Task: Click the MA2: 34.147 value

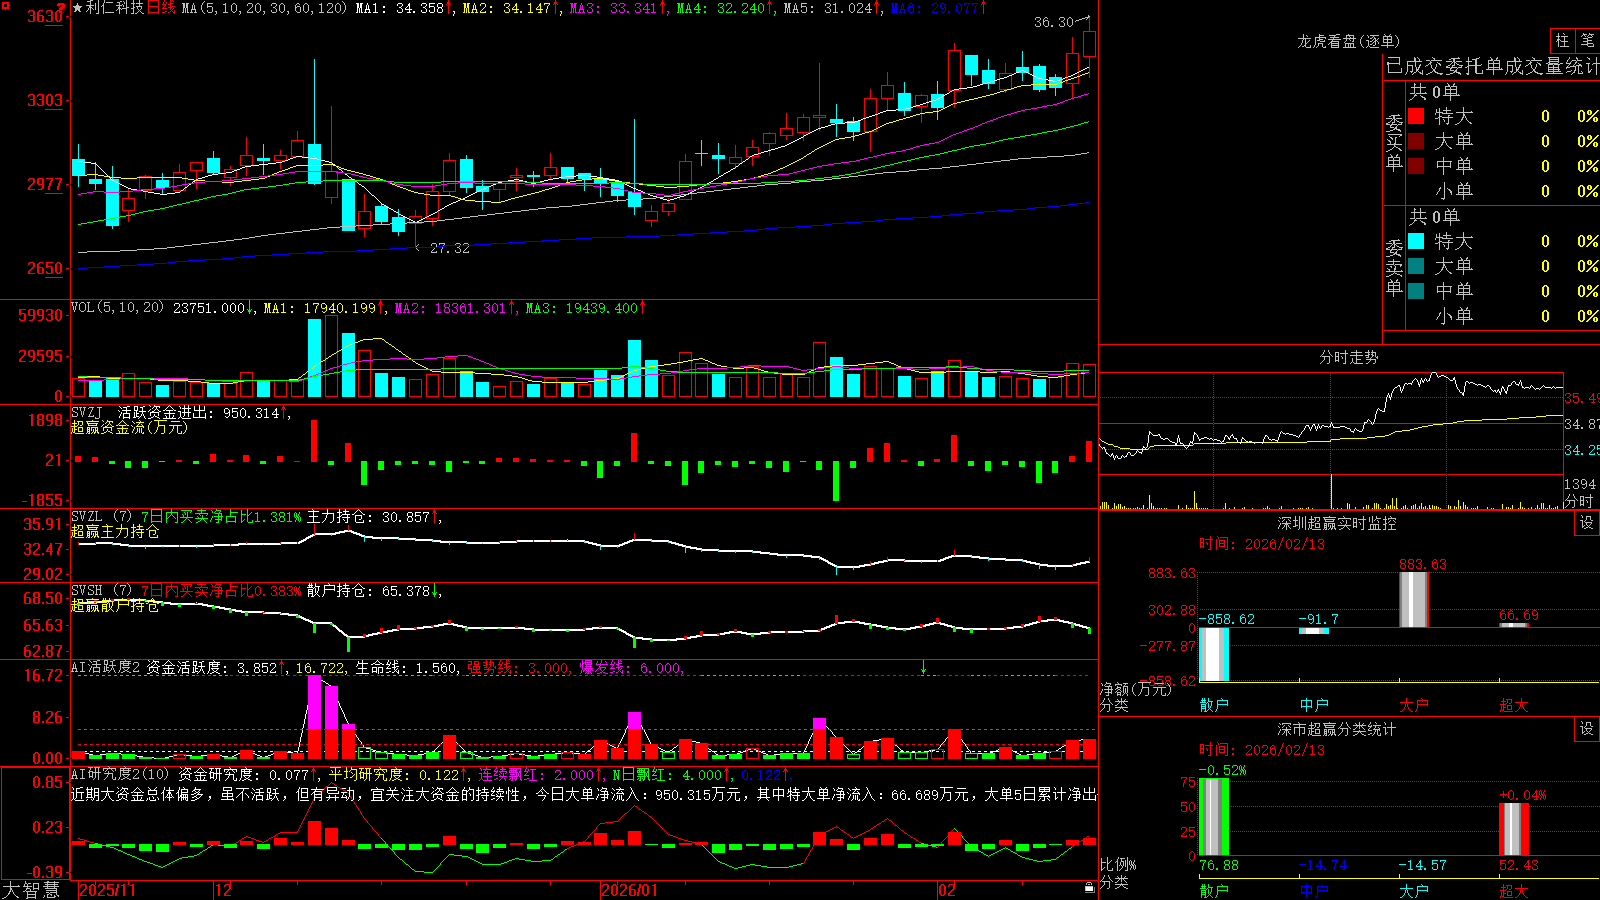Action: coord(509,8)
